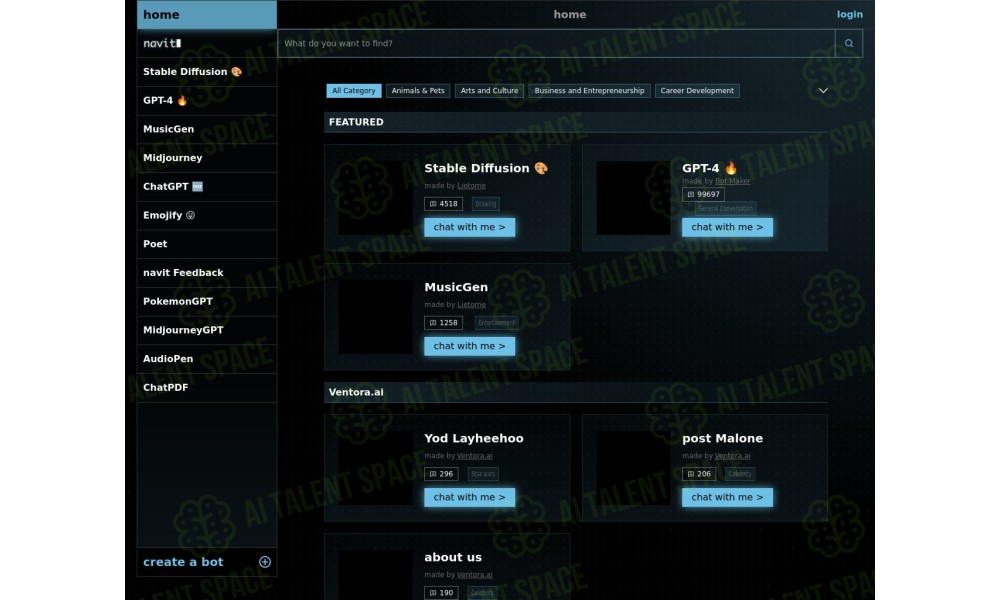The image size is (1000, 600).
Task: Open Ventora.ai link on about us card
Action: point(474,574)
